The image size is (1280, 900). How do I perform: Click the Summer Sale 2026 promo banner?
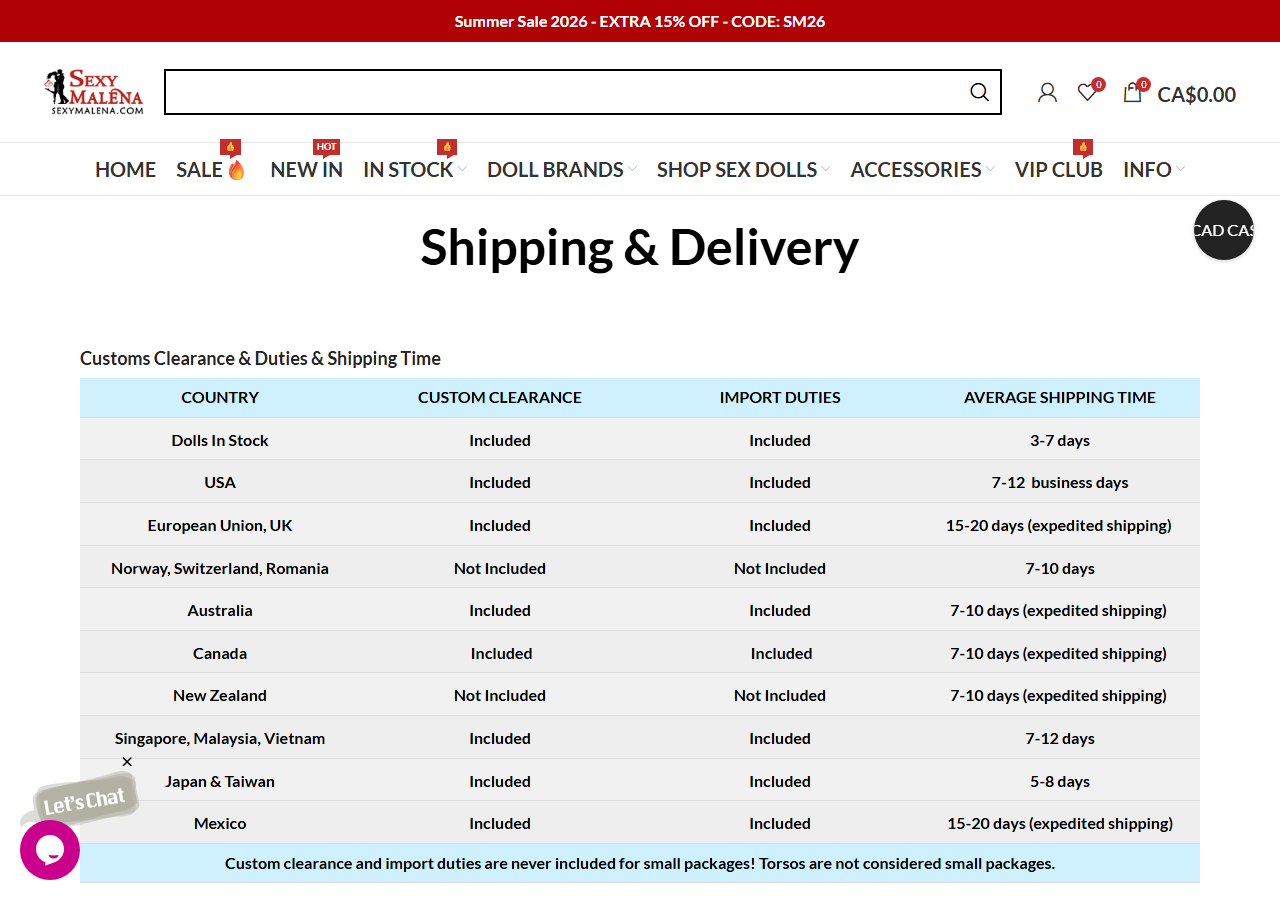click(x=640, y=21)
